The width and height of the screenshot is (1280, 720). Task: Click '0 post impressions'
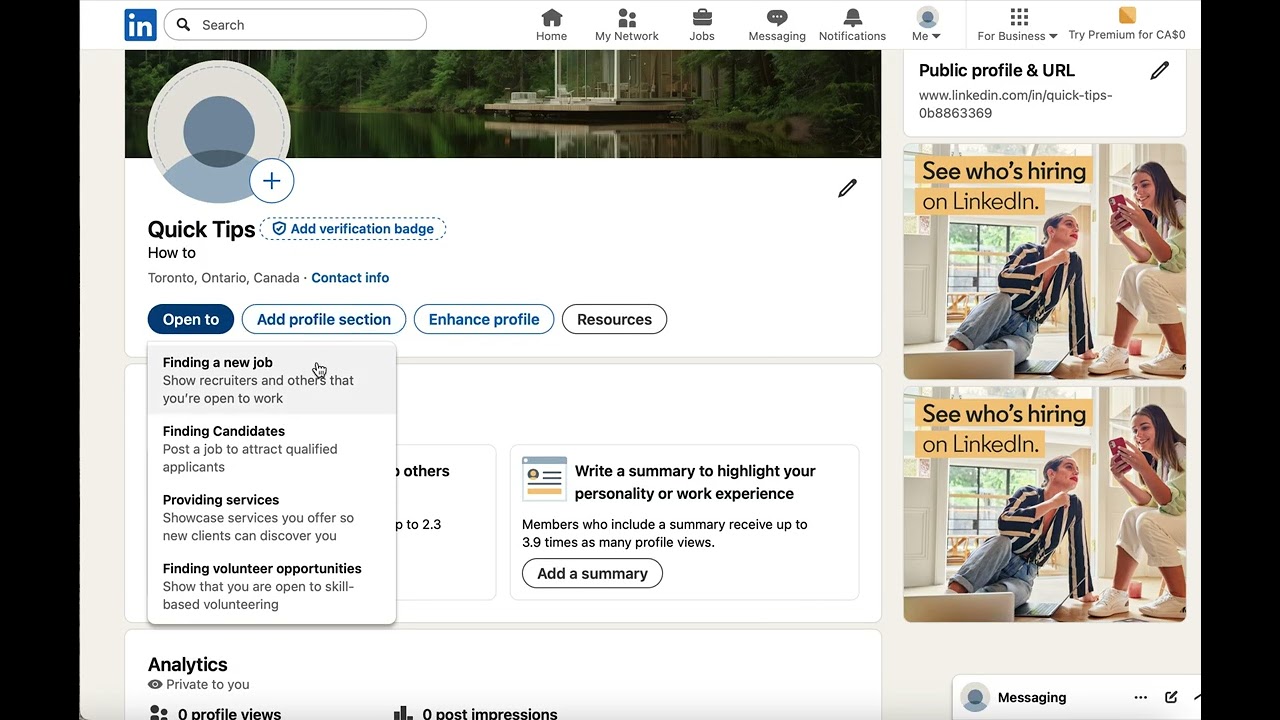pos(490,714)
